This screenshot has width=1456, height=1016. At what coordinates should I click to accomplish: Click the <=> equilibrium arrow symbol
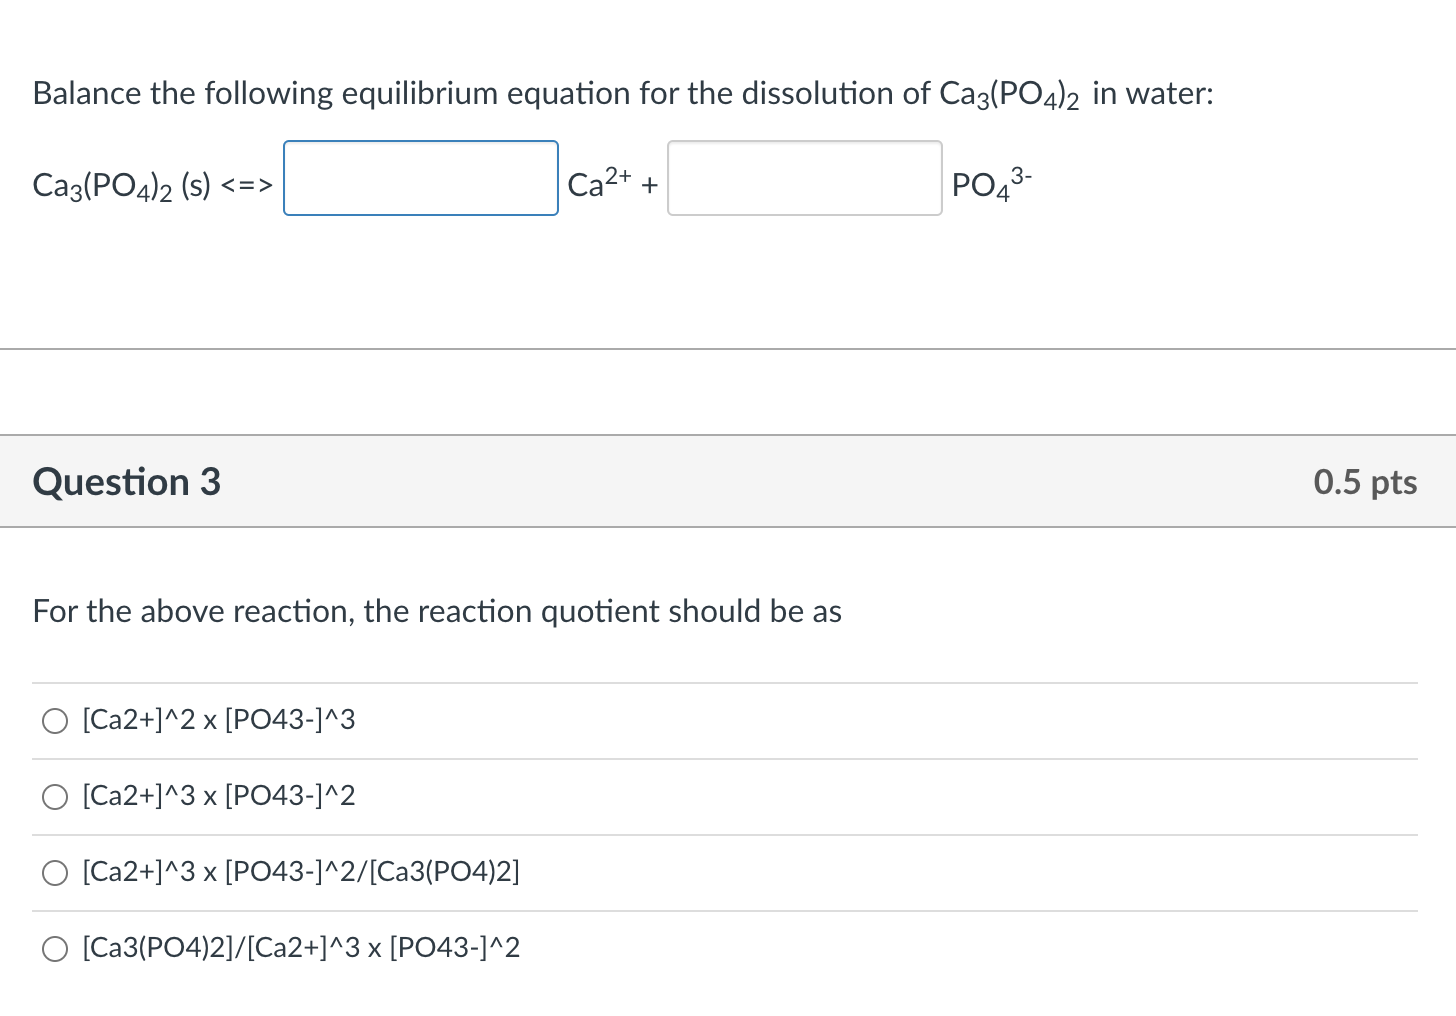pos(246,186)
